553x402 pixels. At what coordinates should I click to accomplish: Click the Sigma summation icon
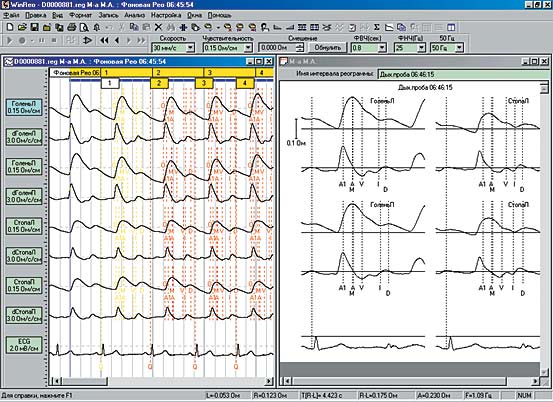[377, 27]
